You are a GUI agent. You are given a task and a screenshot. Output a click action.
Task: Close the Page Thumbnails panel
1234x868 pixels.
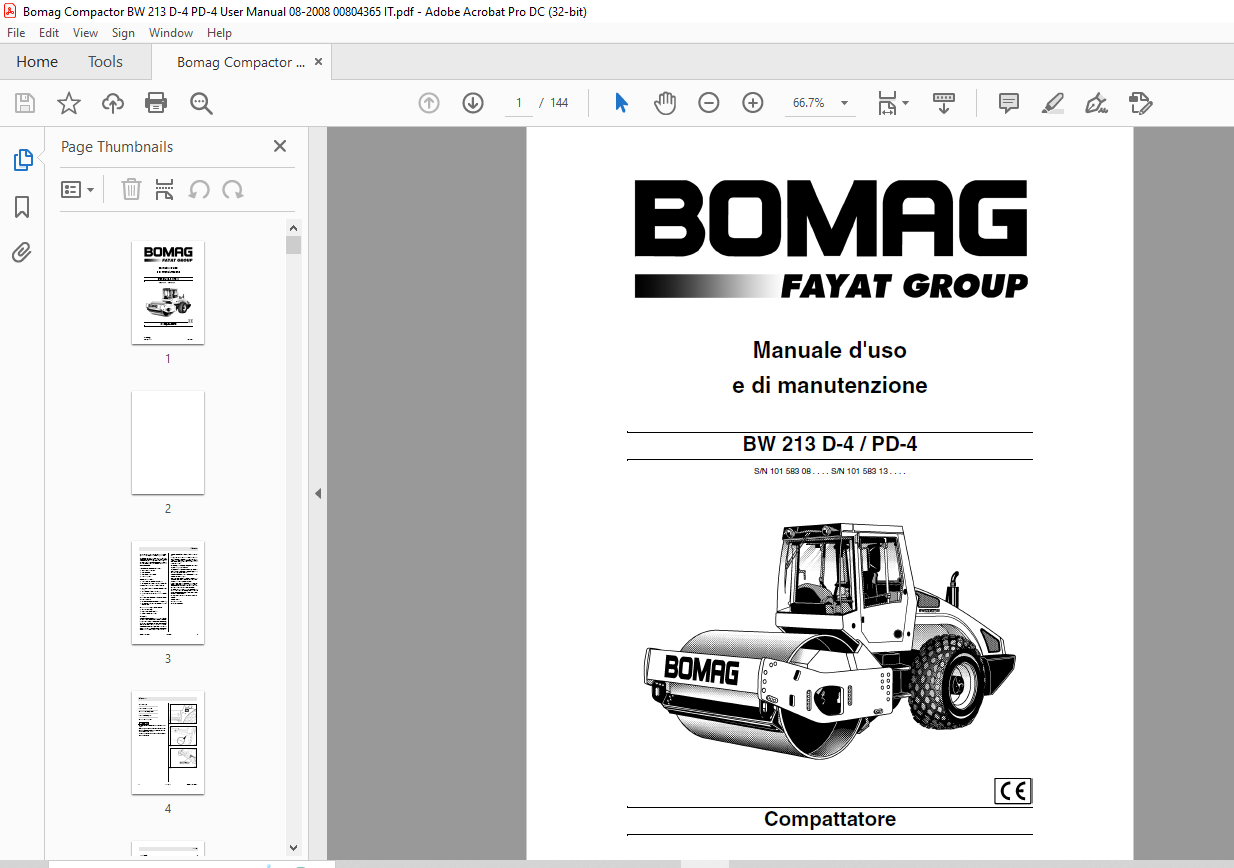point(280,146)
